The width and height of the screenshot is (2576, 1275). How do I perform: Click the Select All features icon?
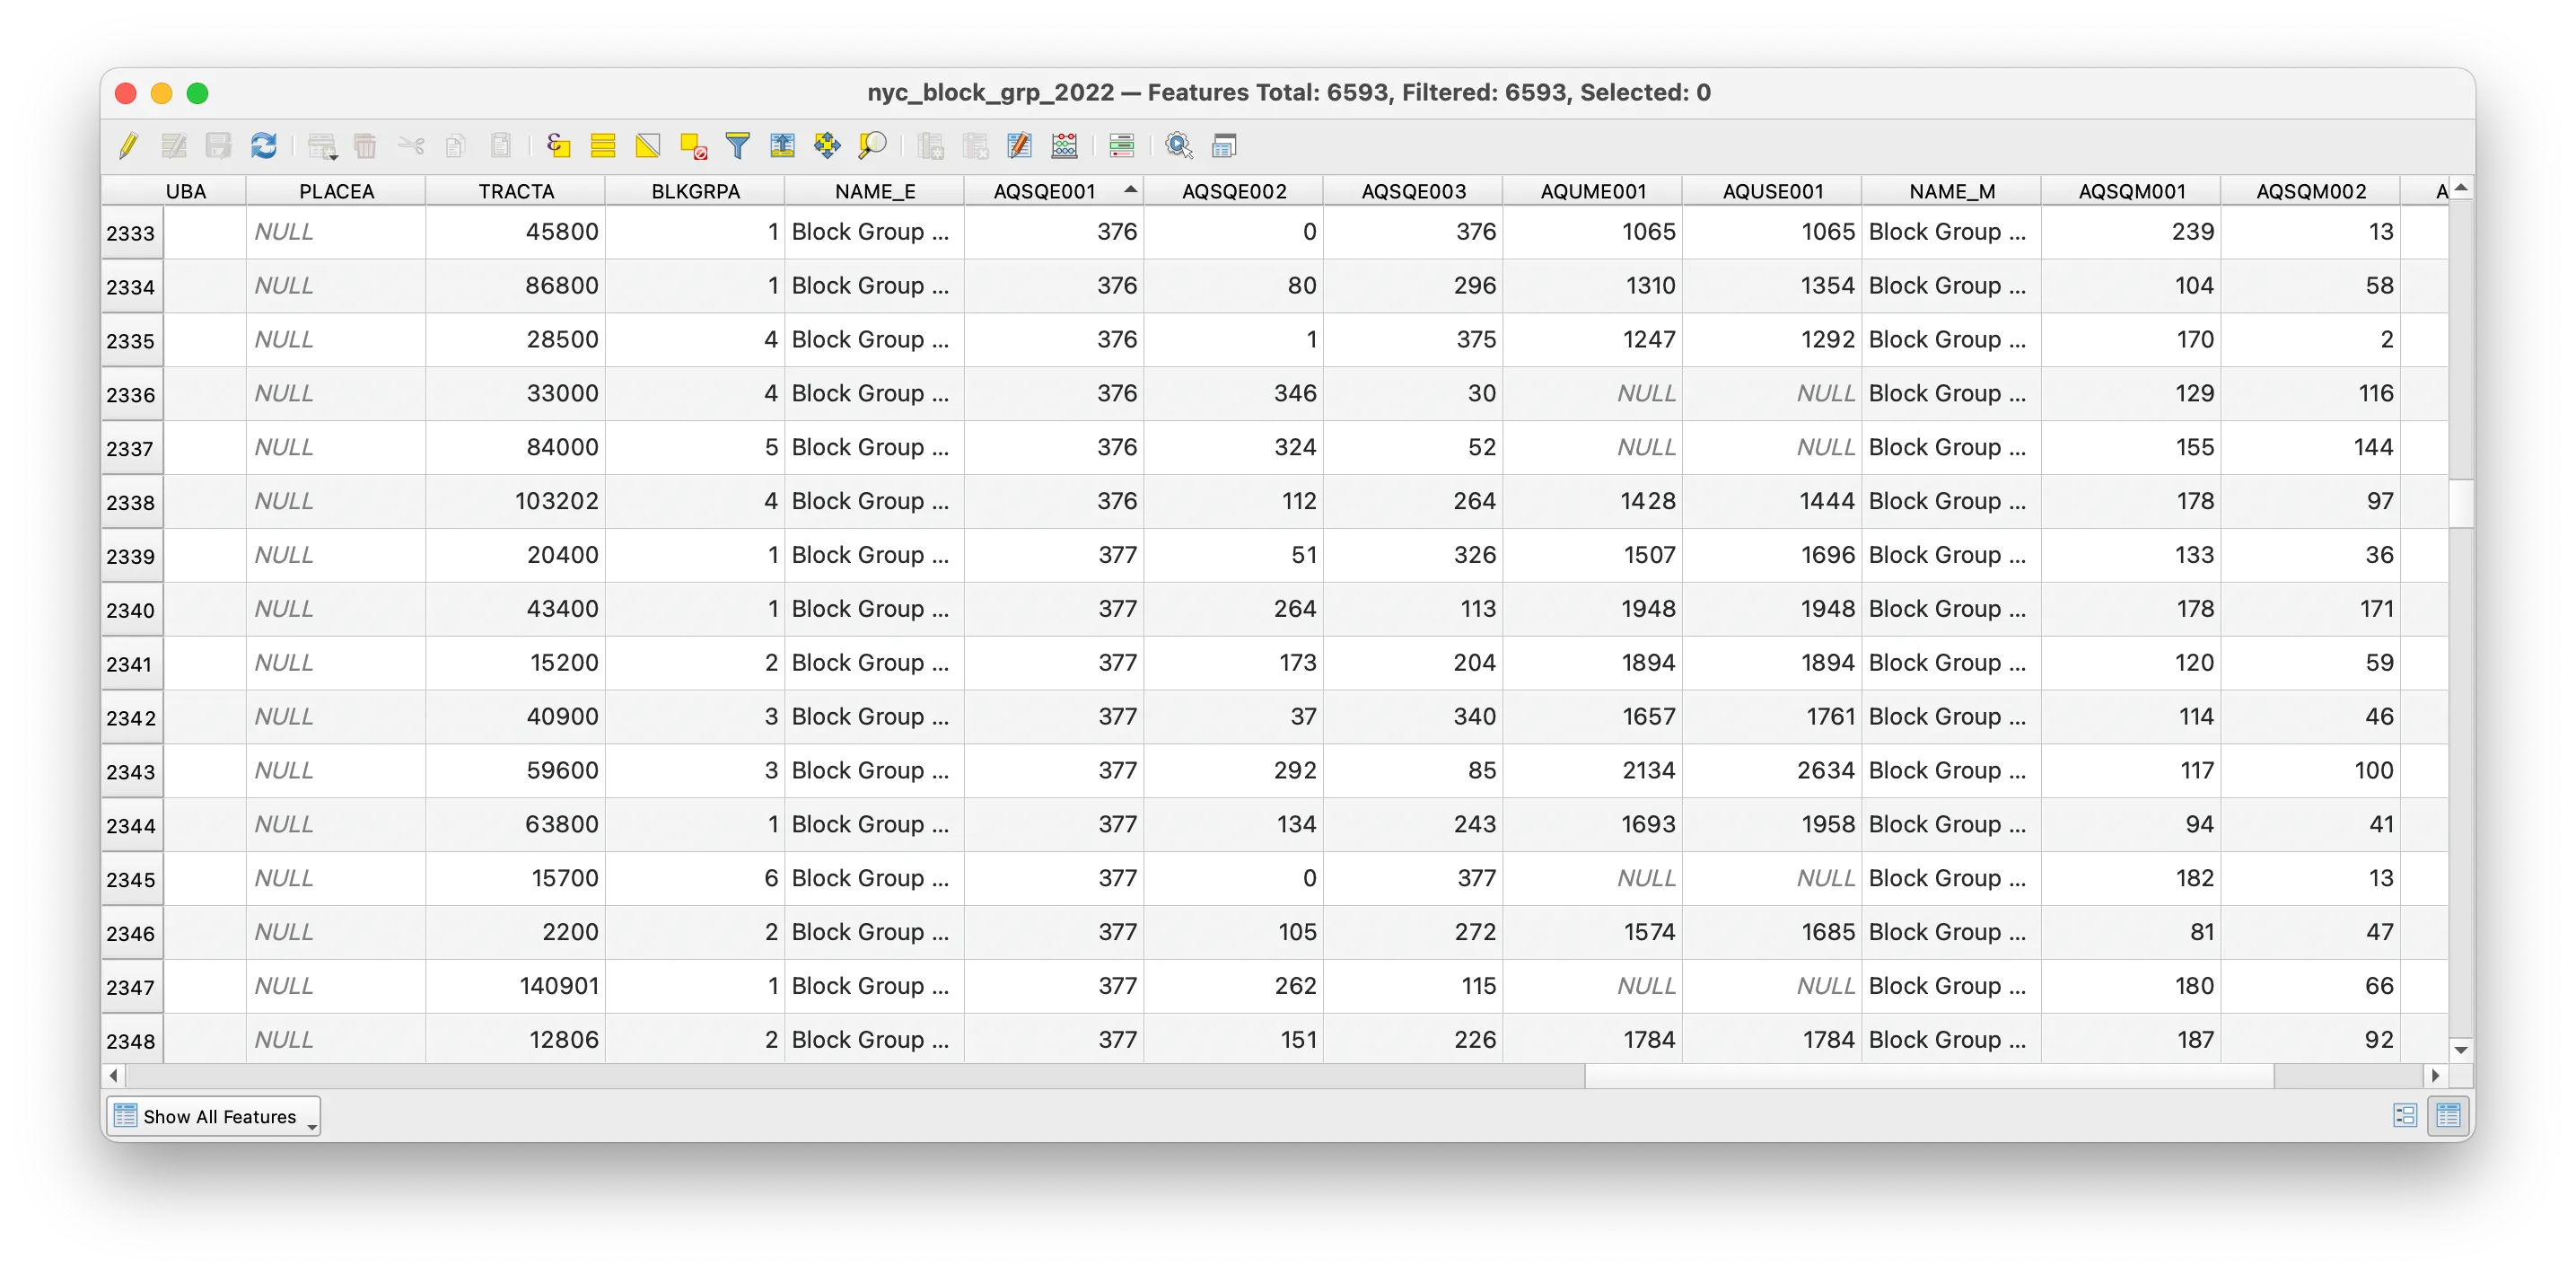tap(602, 146)
